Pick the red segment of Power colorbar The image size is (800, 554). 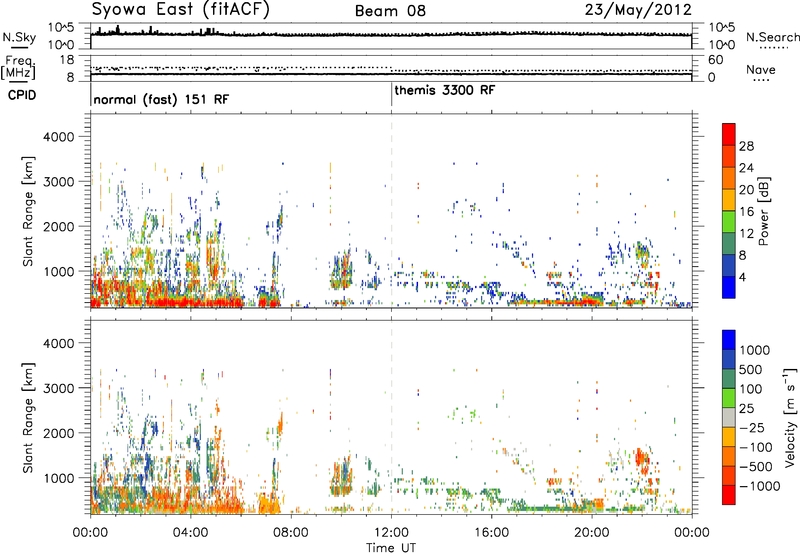coord(729,135)
